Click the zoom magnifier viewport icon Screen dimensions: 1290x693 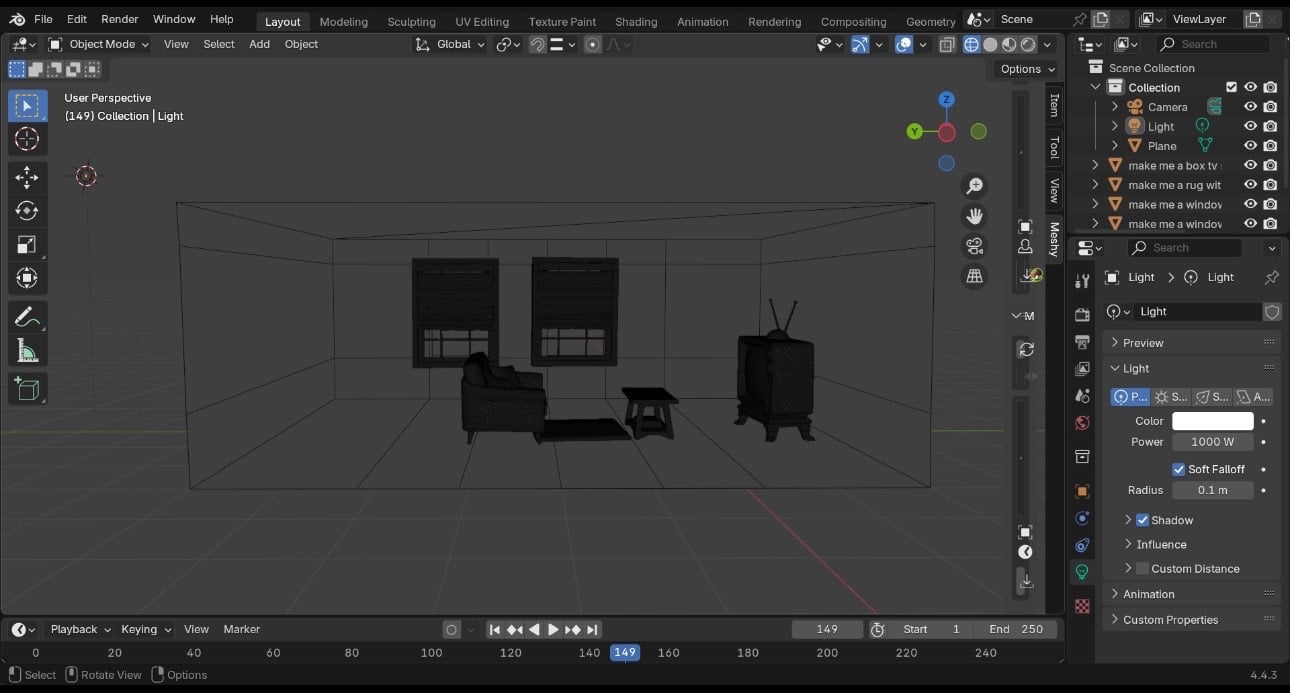974,186
